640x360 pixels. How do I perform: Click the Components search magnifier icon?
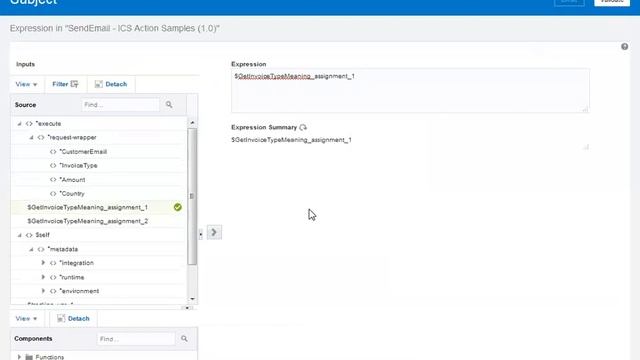pos(184,339)
